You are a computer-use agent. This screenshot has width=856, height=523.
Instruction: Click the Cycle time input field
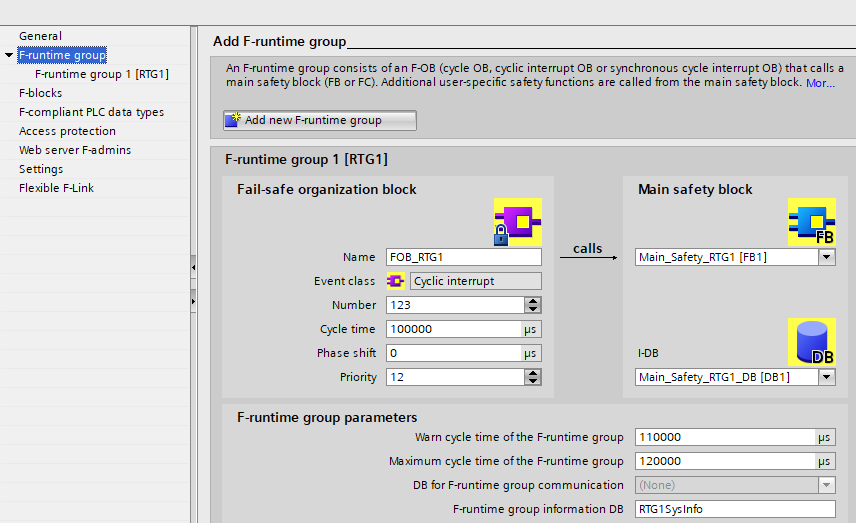pos(452,329)
